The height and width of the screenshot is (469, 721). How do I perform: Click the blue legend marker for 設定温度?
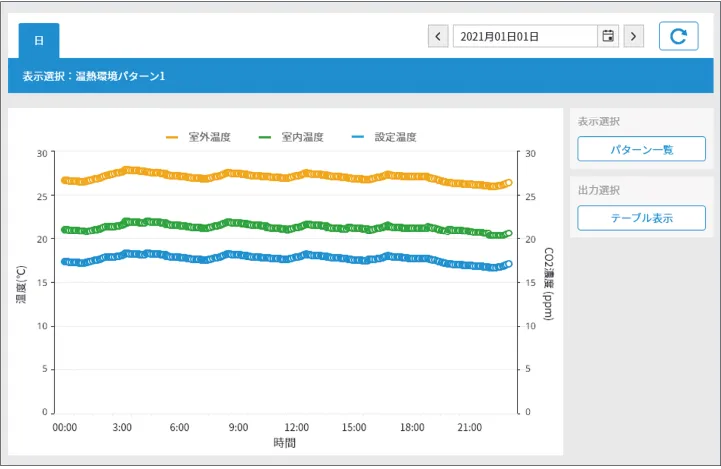pyautogui.click(x=358, y=137)
